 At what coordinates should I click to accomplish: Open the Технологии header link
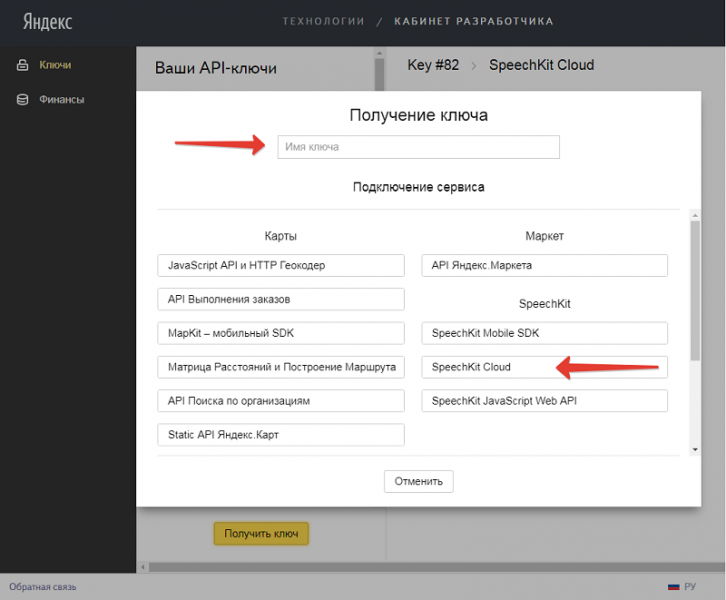[x=324, y=21]
